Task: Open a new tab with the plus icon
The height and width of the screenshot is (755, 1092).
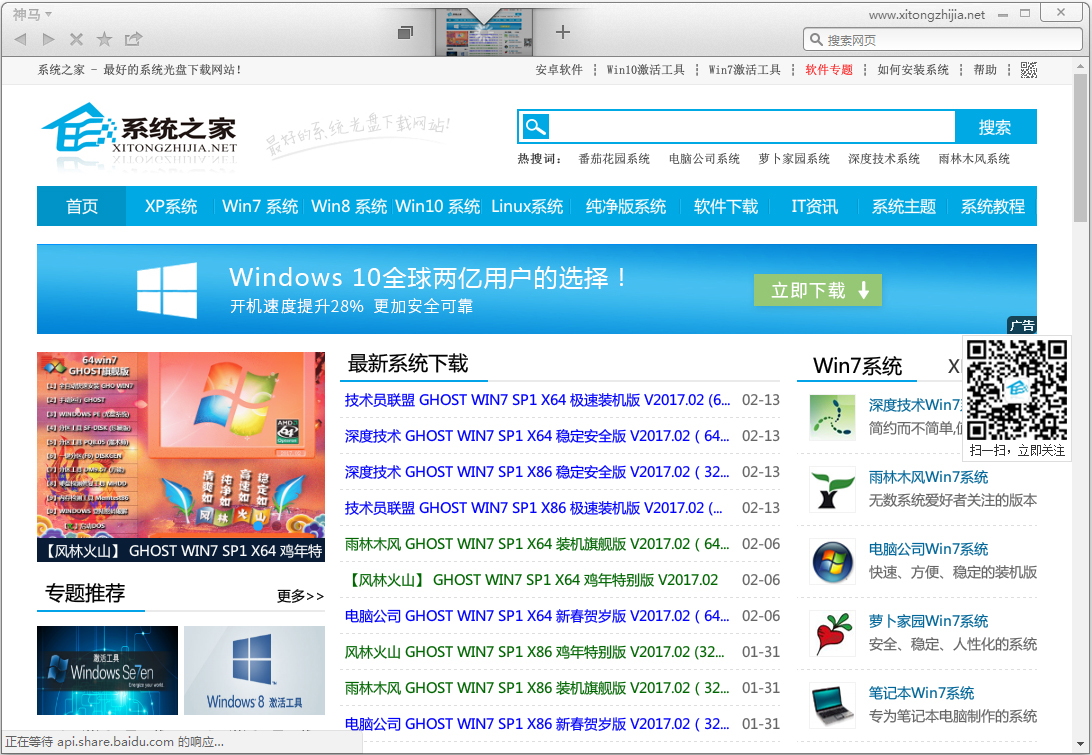Action: coord(563,32)
